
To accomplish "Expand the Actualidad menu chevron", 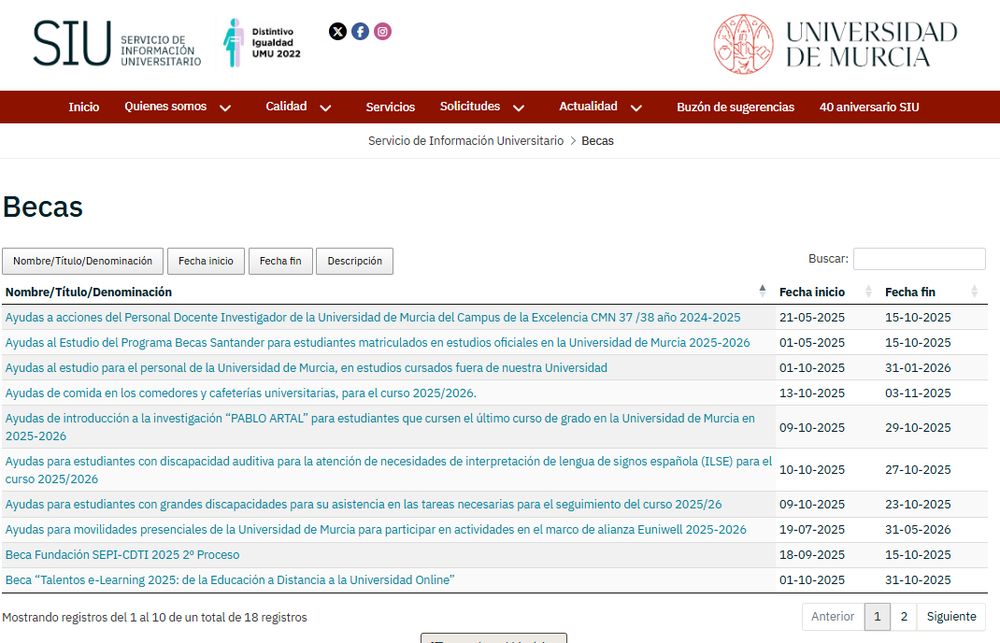I will click(x=636, y=108).
